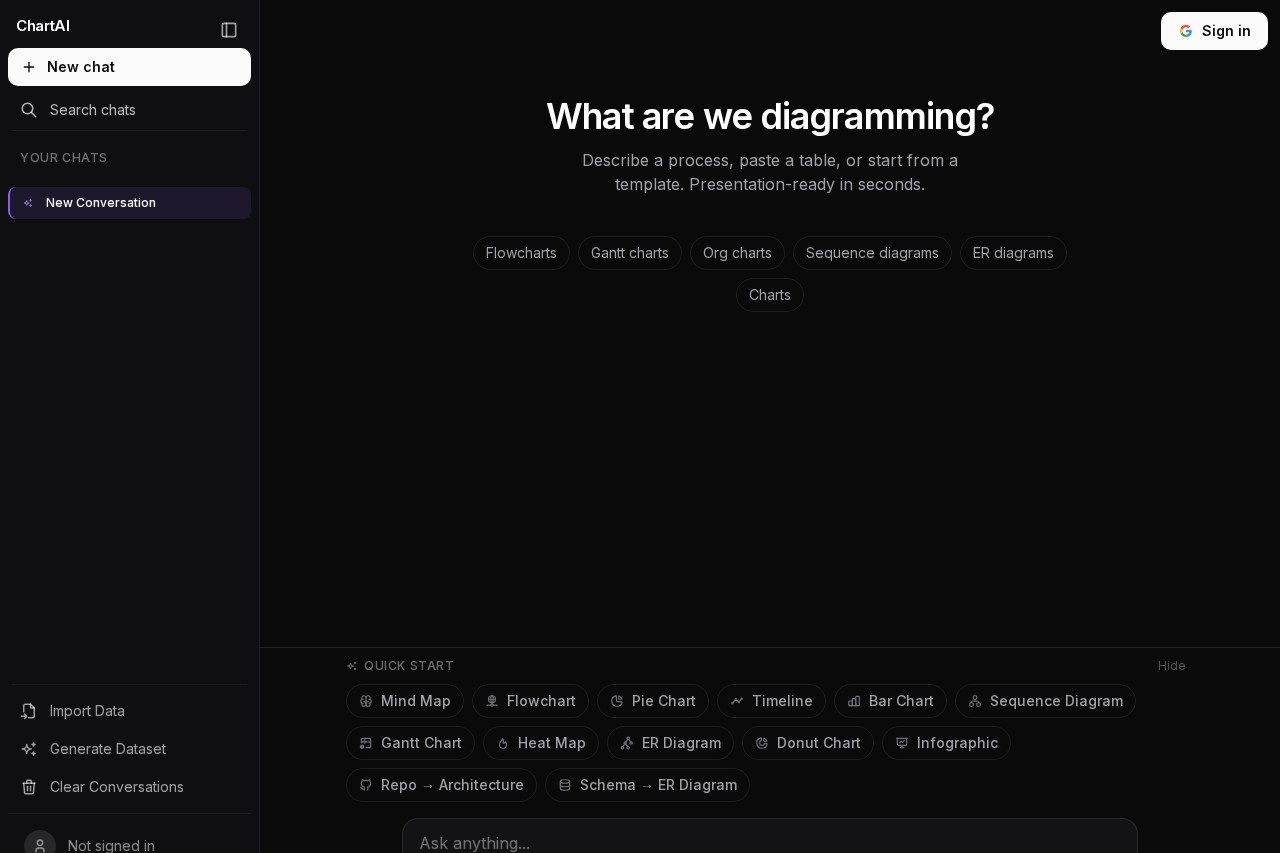The height and width of the screenshot is (853, 1280).
Task: Select the Sequence diagrams chip
Action: coord(872,253)
